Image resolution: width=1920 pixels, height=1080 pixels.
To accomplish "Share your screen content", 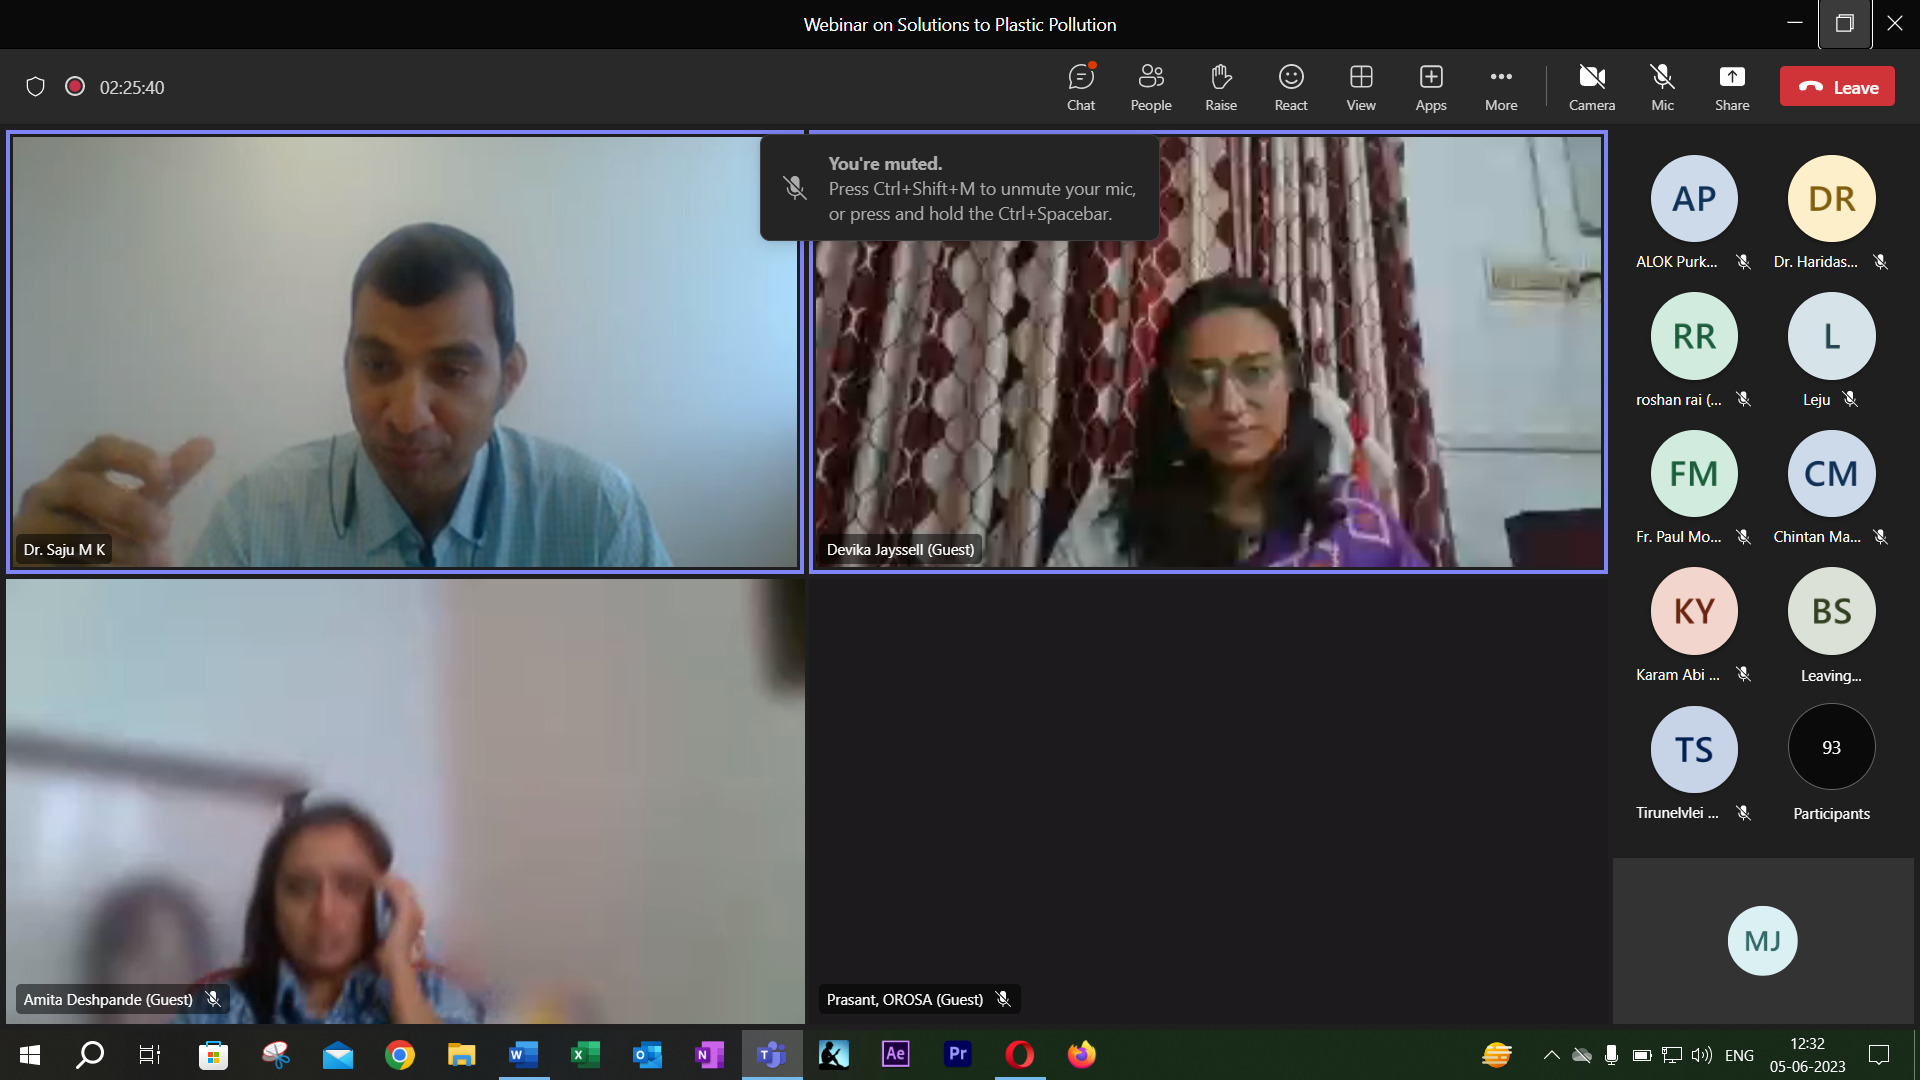I will pyautogui.click(x=1731, y=87).
